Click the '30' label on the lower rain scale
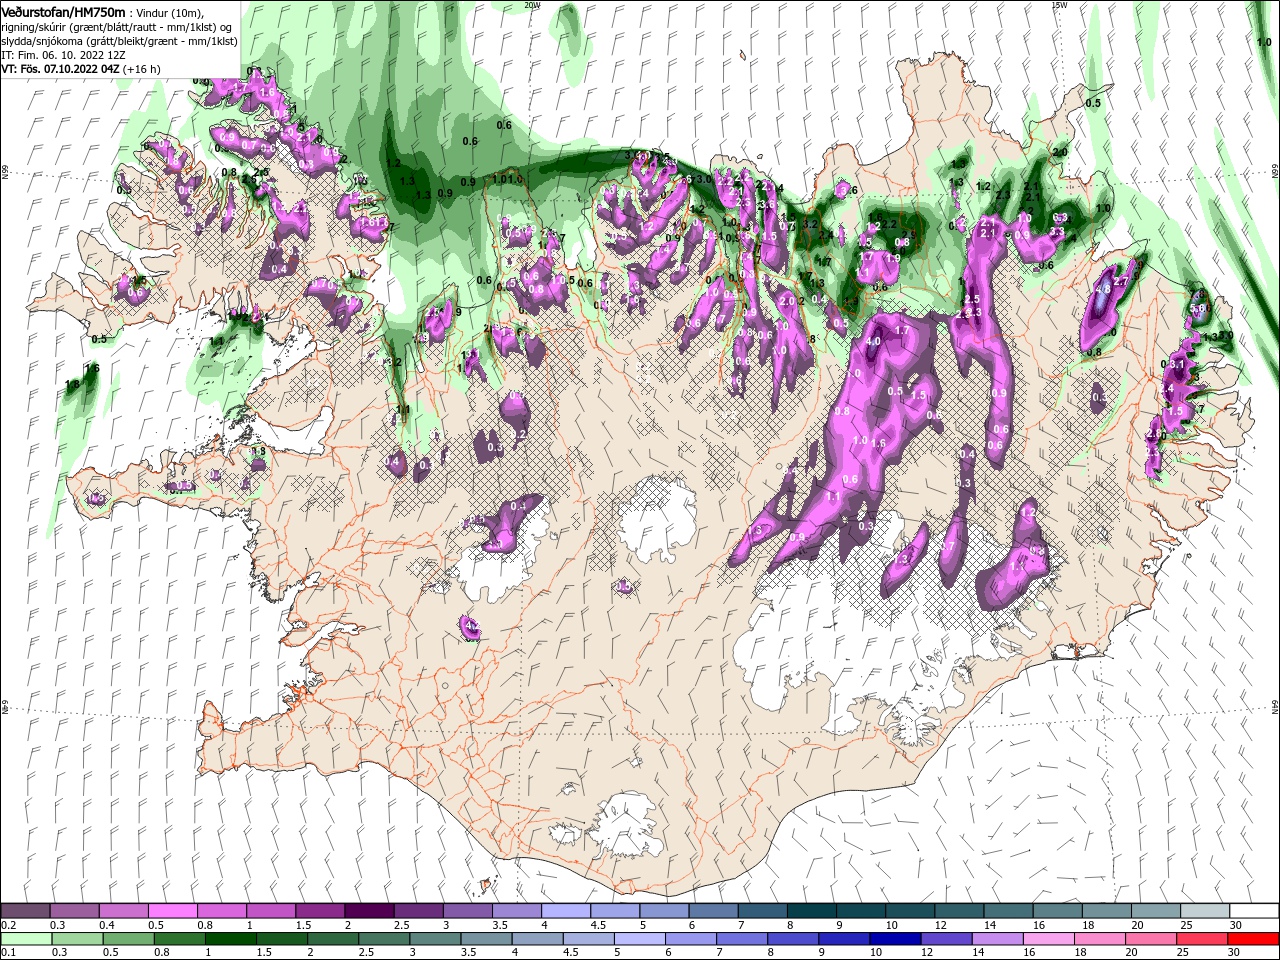 pos(1233,952)
